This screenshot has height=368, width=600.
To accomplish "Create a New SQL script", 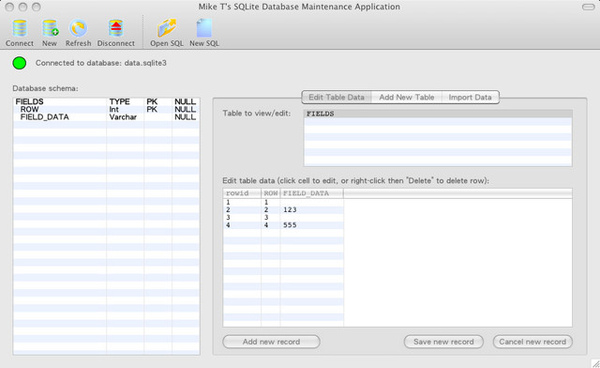I will pyautogui.click(x=204, y=28).
